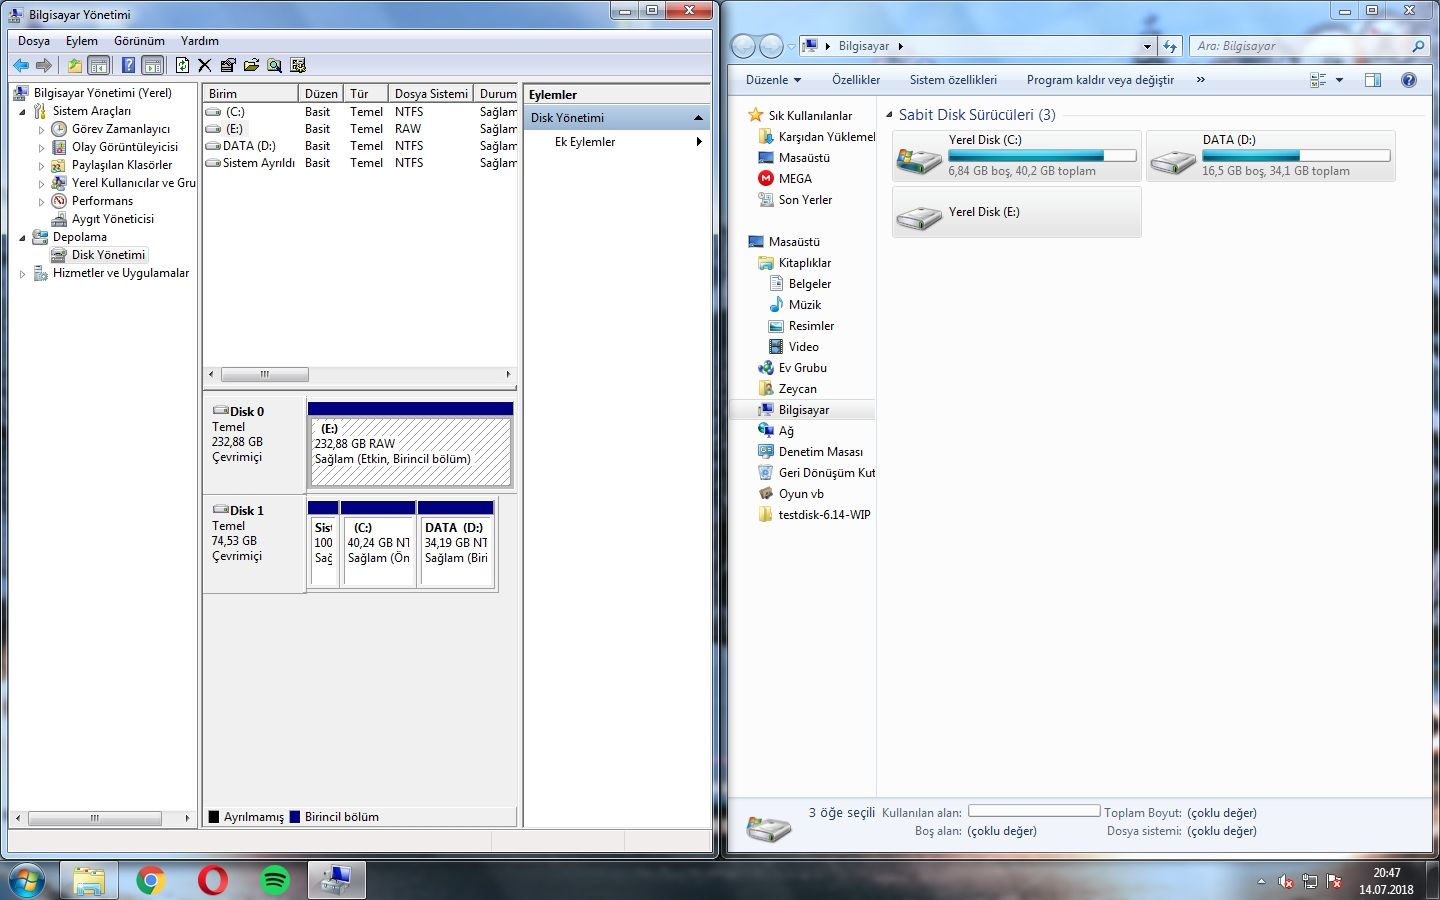Click the Disk 1 label box
The image size is (1440, 900).
(254, 544)
